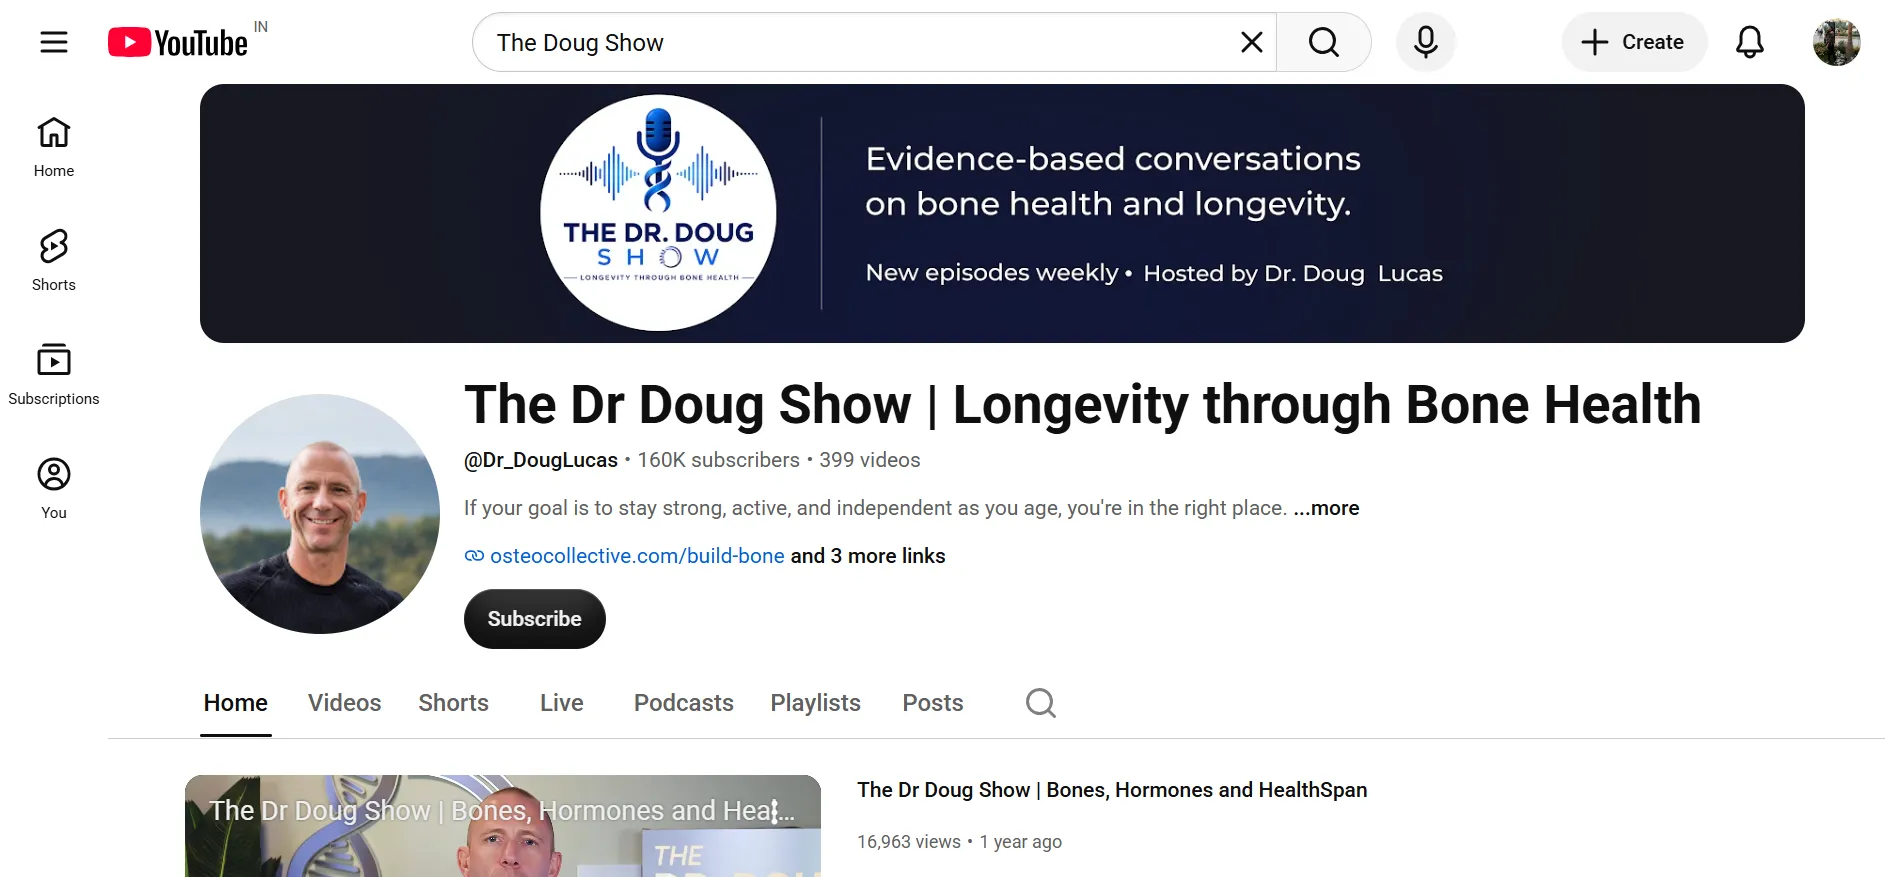Switch to the channel Shorts tab
The height and width of the screenshot is (877, 1885).
tap(454, 703)
